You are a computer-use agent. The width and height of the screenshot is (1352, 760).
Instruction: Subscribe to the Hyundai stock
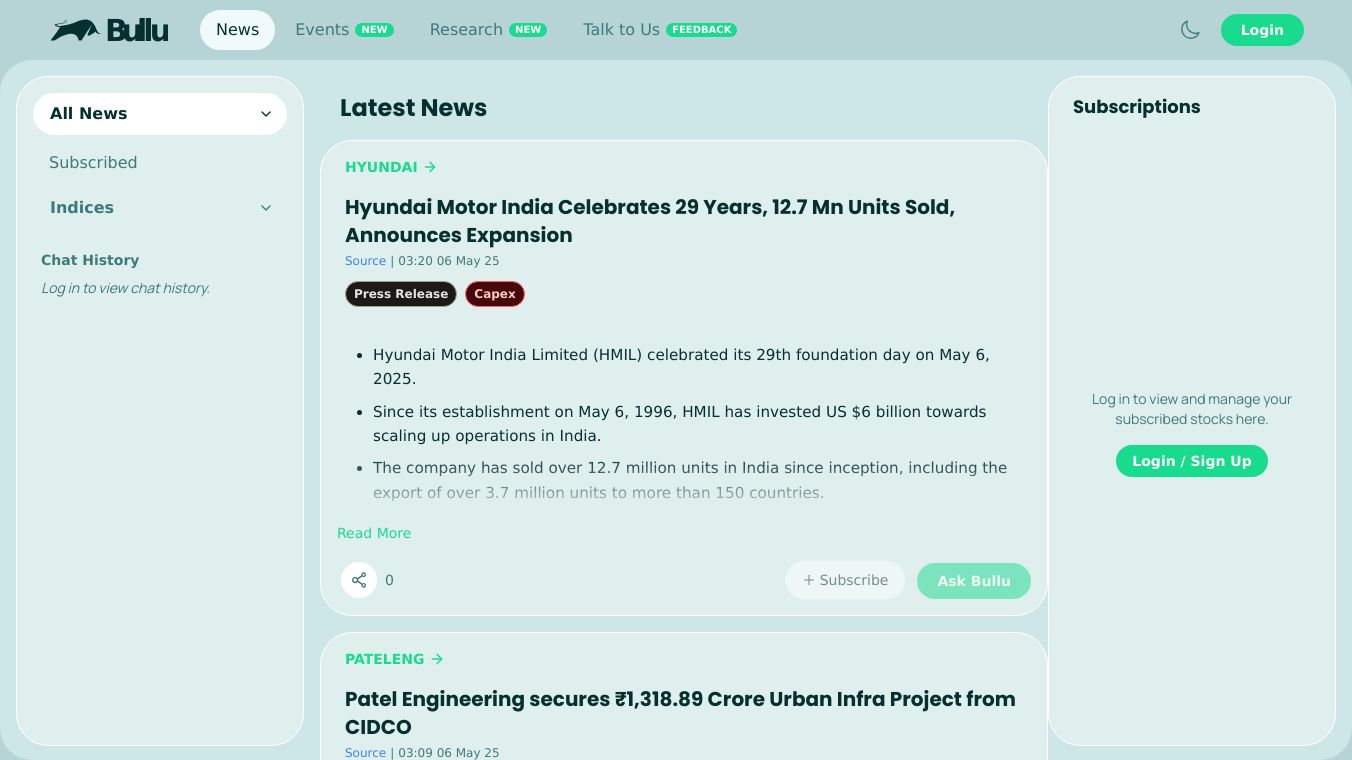point(844,580)
